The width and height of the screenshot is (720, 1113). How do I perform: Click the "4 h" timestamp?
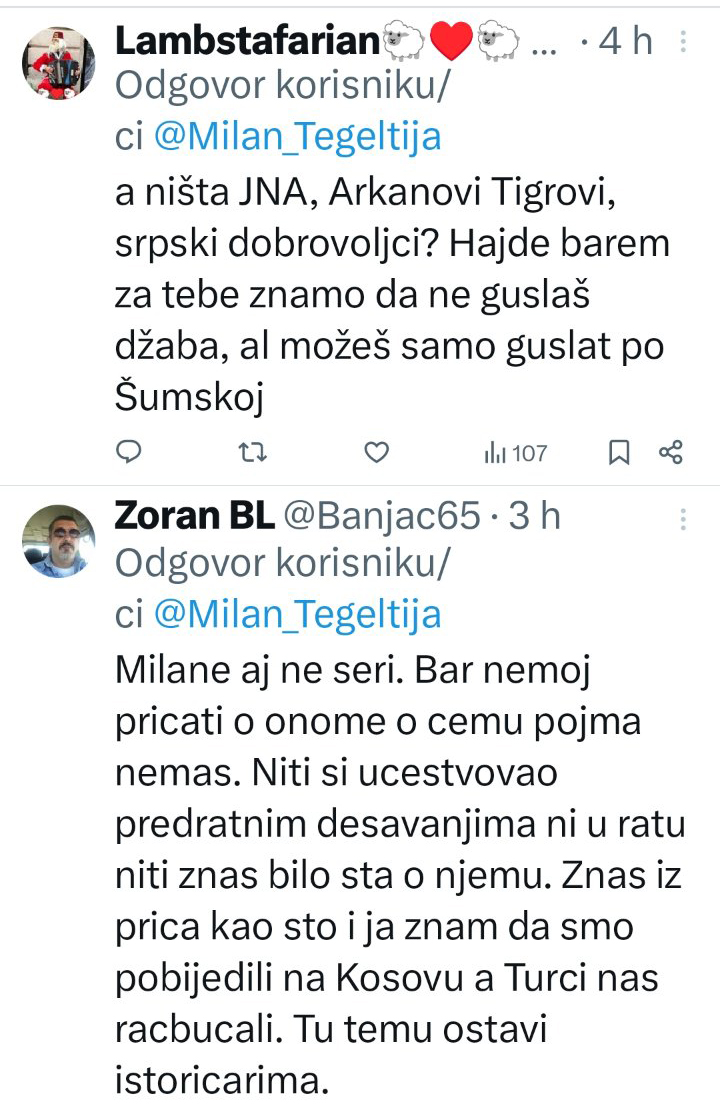(x=624, y=41)
